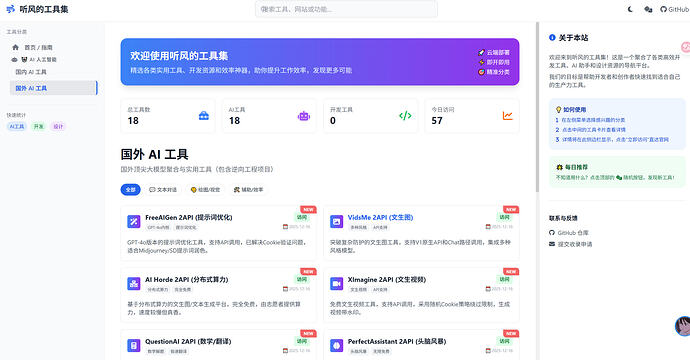Open the FreeAIGen 2API (提示词优化) title
The width and height of the screenshot is (690, 360).
coord(189,217)
